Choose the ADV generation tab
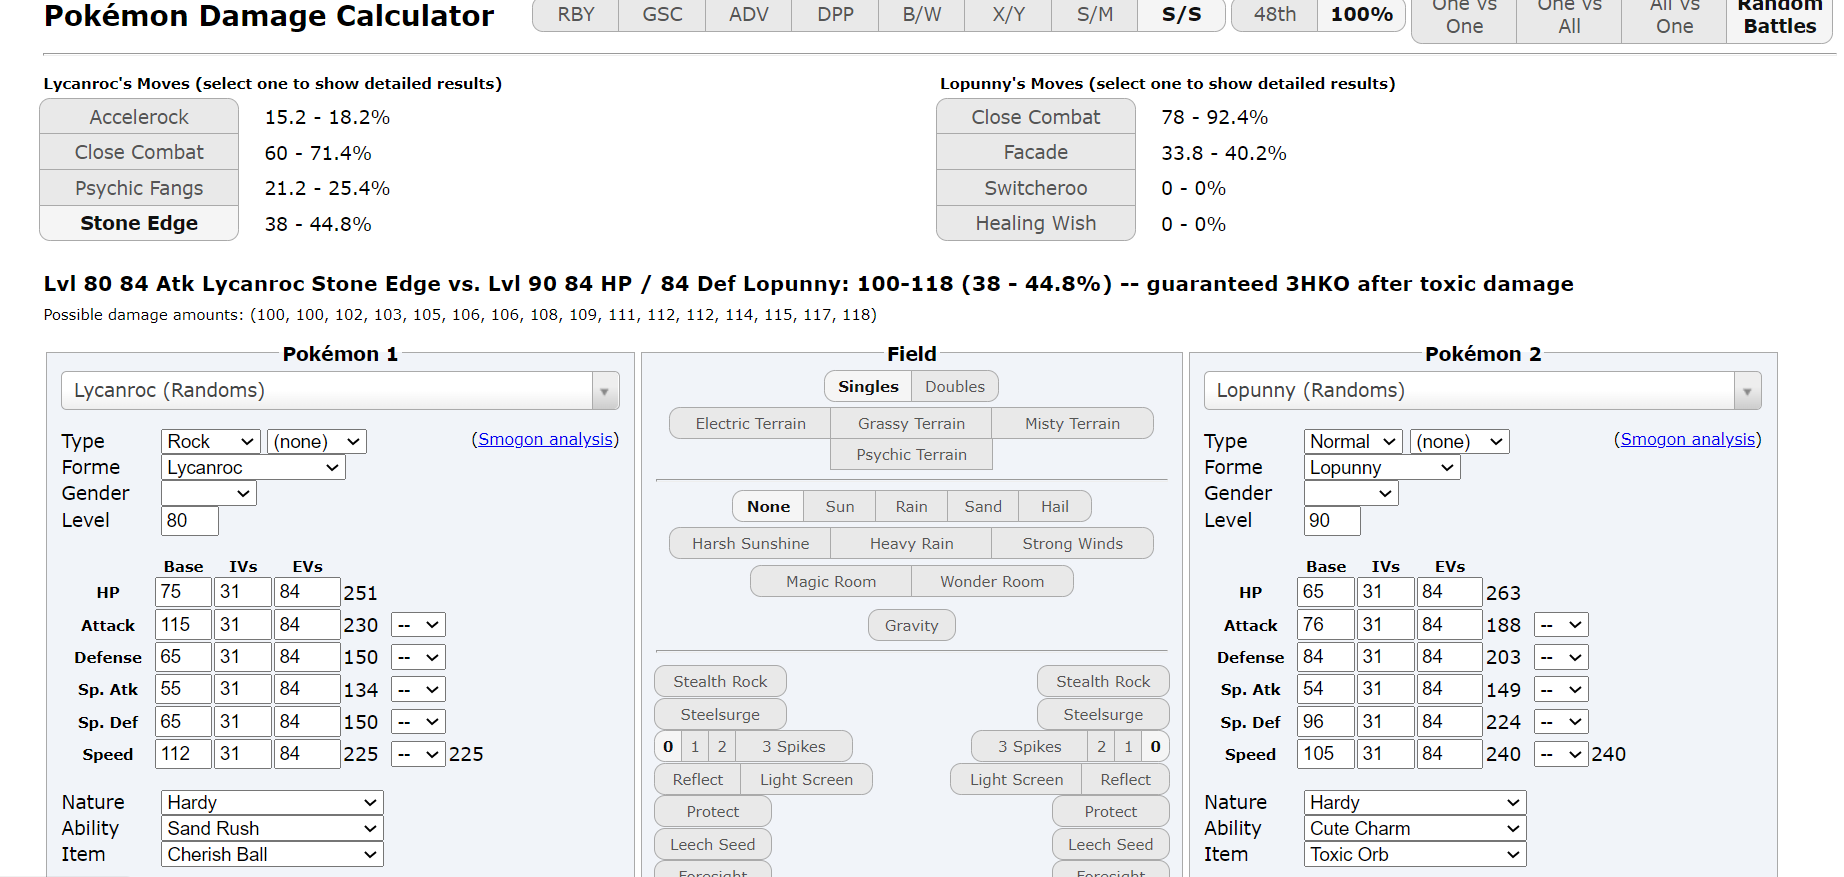This screenshot has height=877, width=1844. [748, 15]
